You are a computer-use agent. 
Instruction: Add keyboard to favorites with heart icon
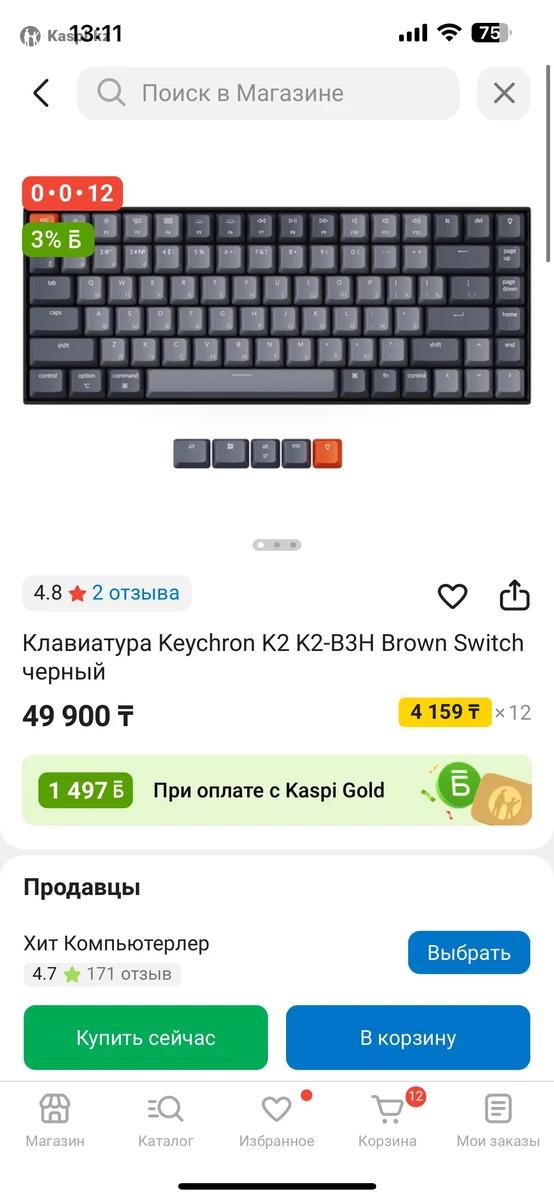[x=453, y=596]
